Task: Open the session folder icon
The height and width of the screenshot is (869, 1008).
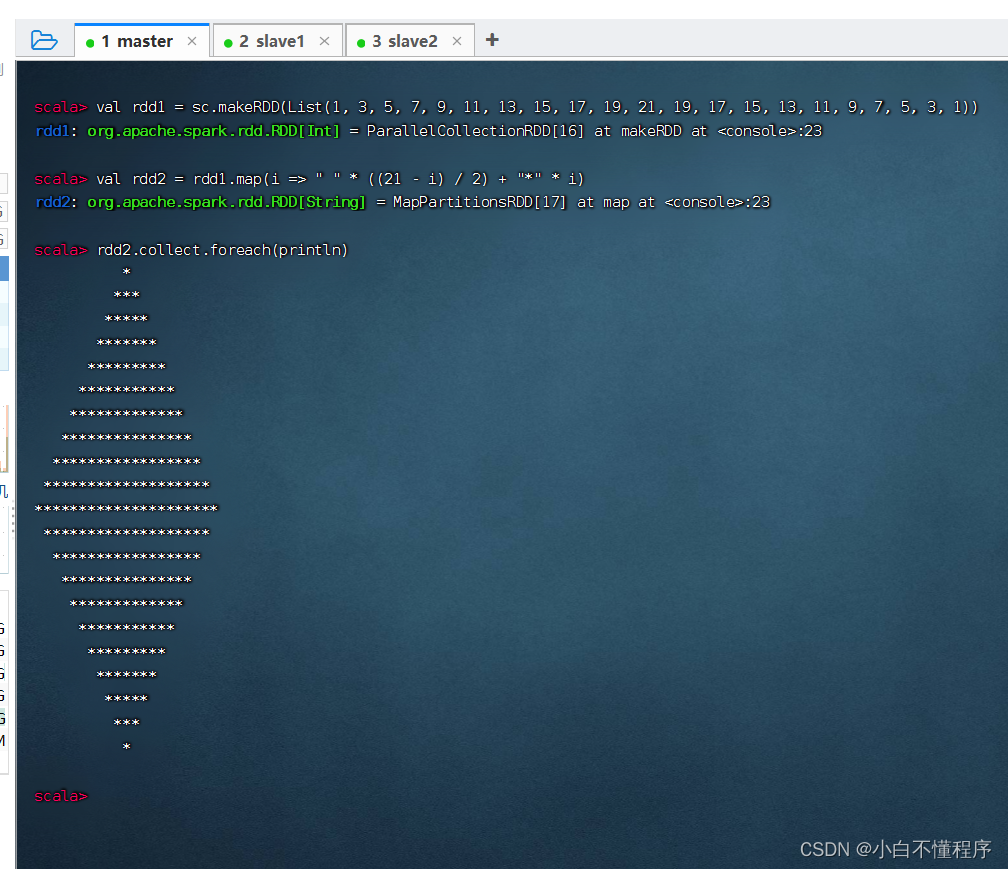Action: [44, 40]
